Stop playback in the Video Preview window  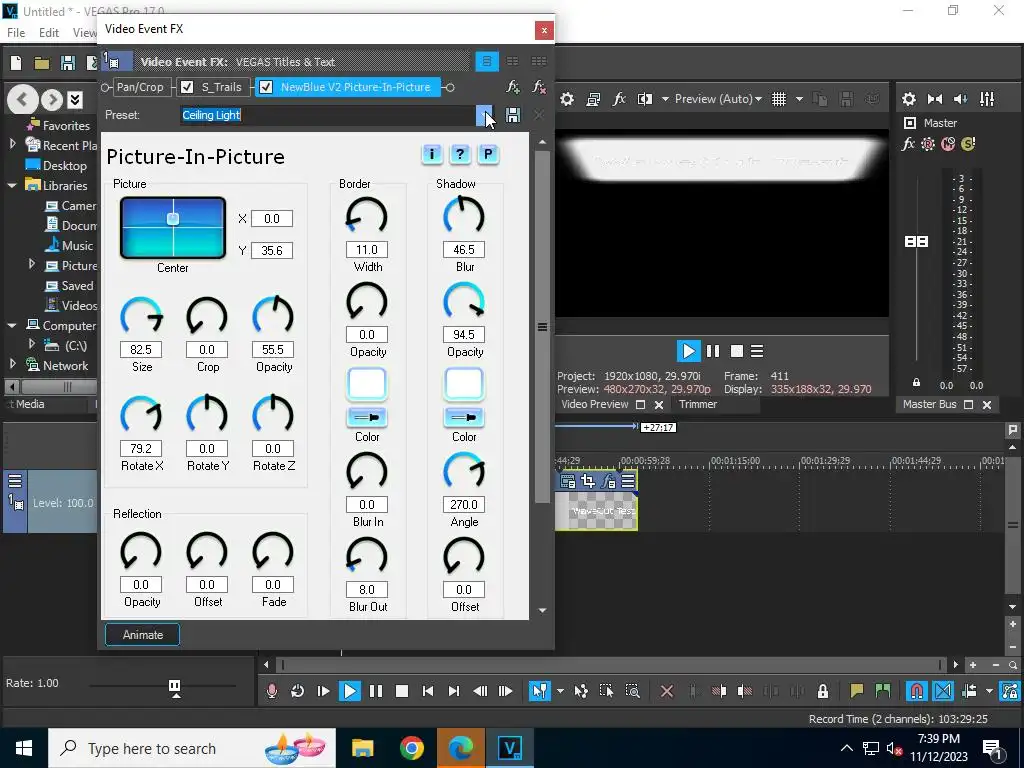(737, 351)
